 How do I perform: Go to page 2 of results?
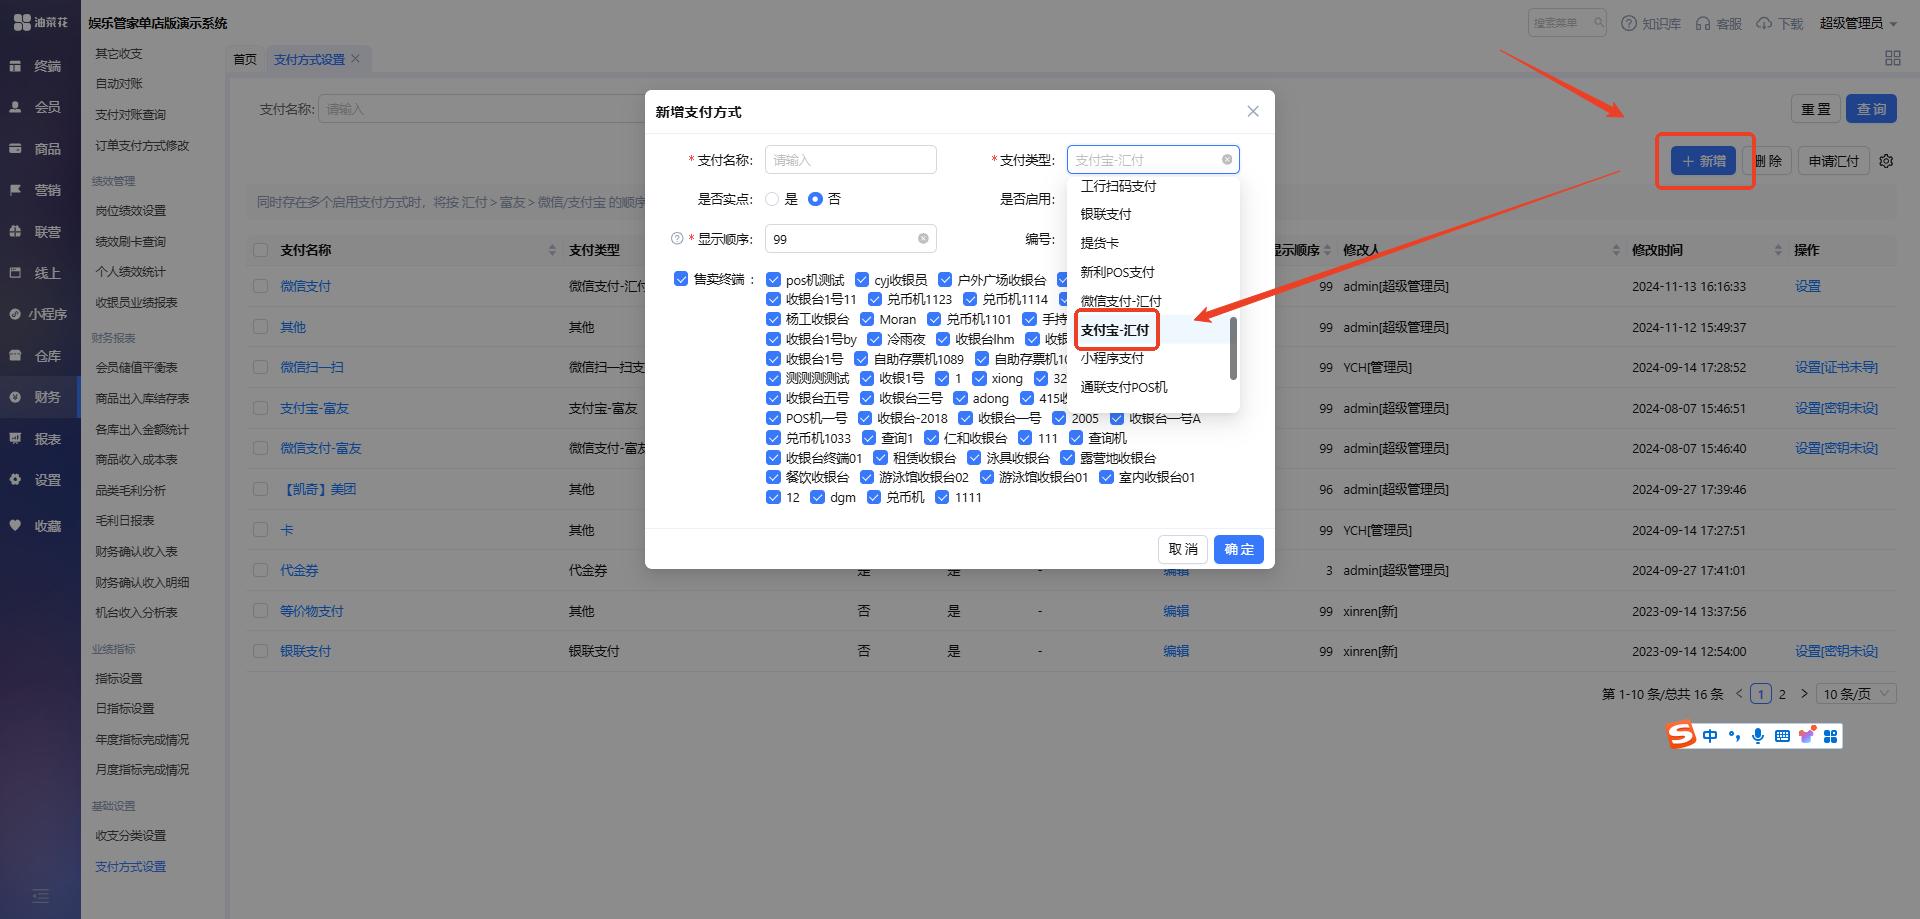pos(1782,693)
